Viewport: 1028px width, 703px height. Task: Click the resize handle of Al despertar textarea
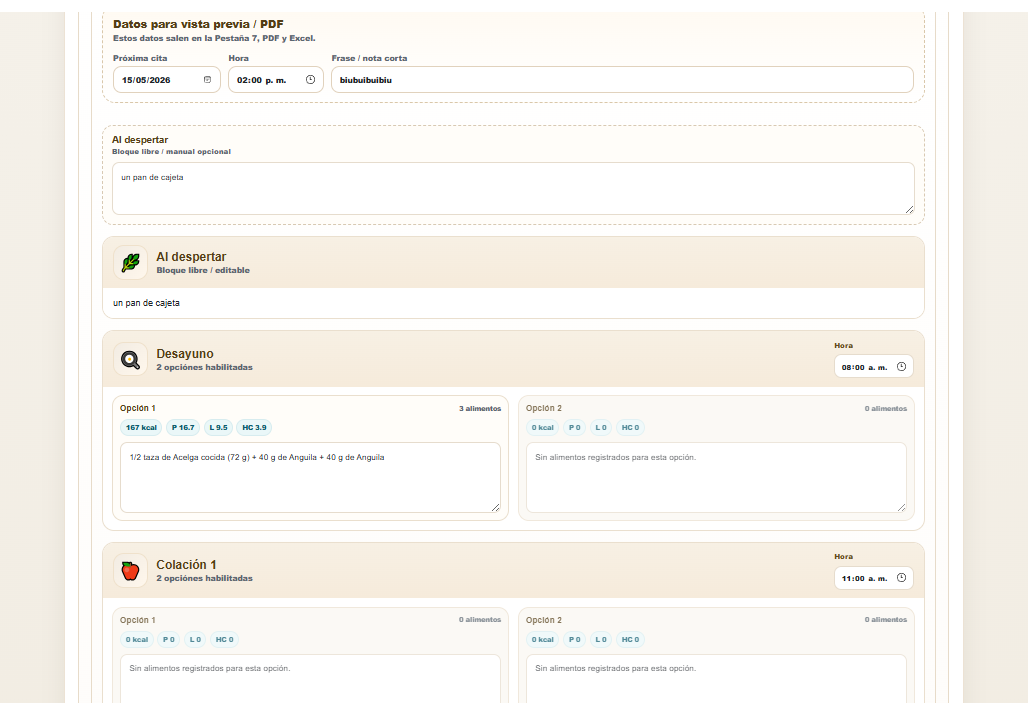(909, 210)
